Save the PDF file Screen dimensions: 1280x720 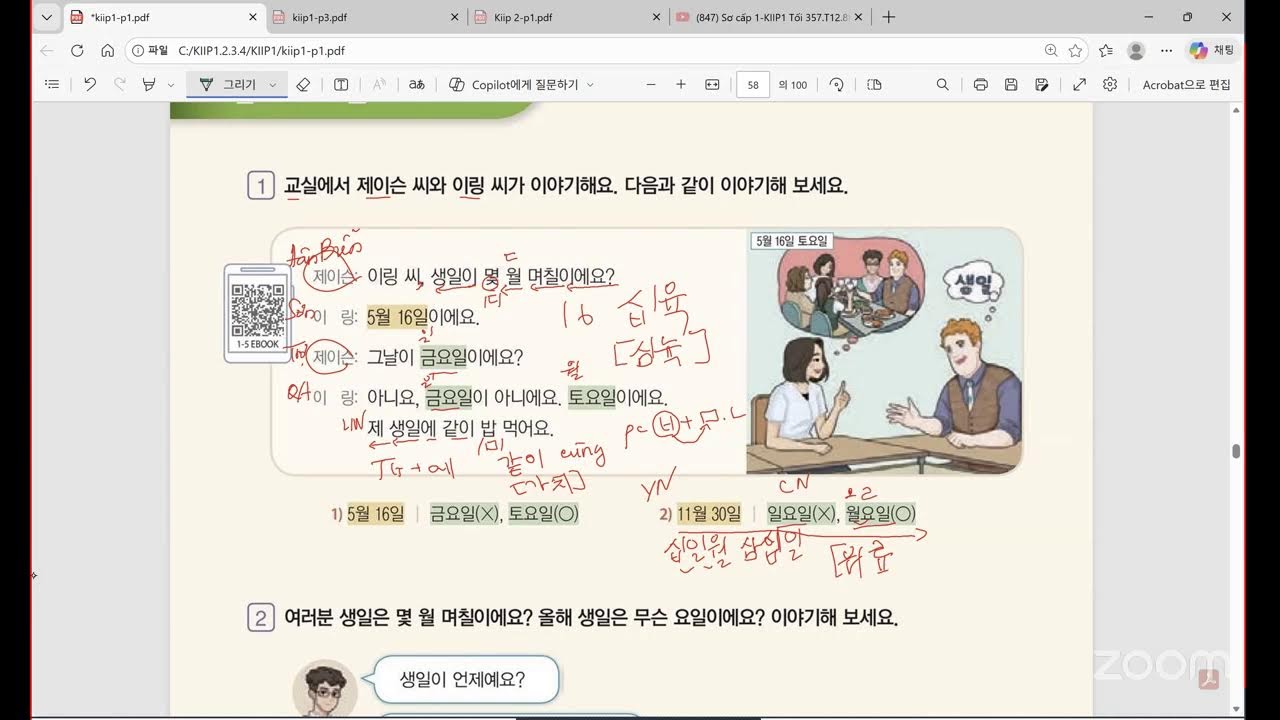pyautogui.click(x=1011, y=85)
